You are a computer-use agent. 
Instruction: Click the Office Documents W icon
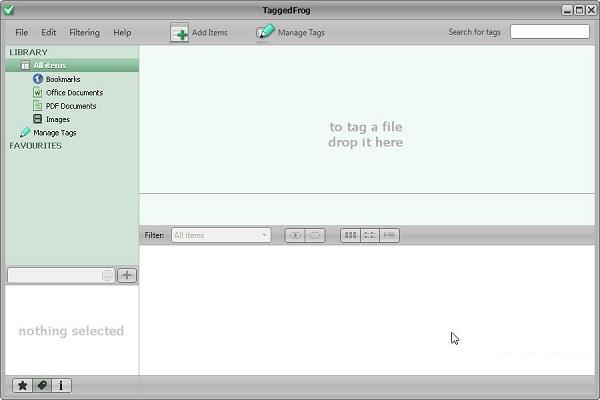point(38,92)
